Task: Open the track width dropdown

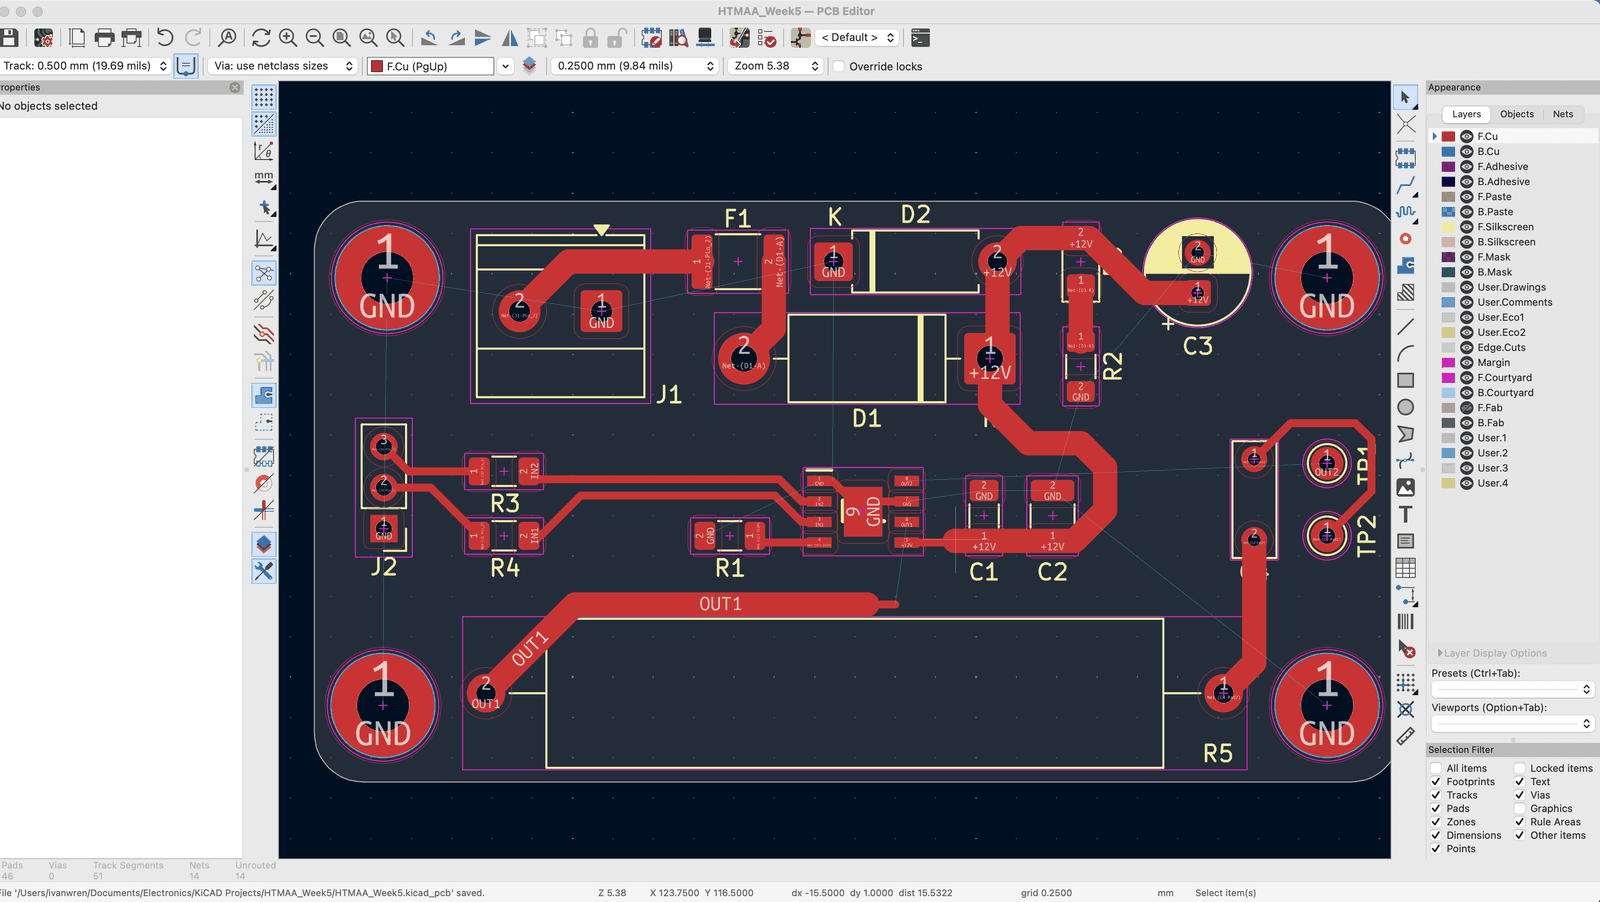Action: 86,66
